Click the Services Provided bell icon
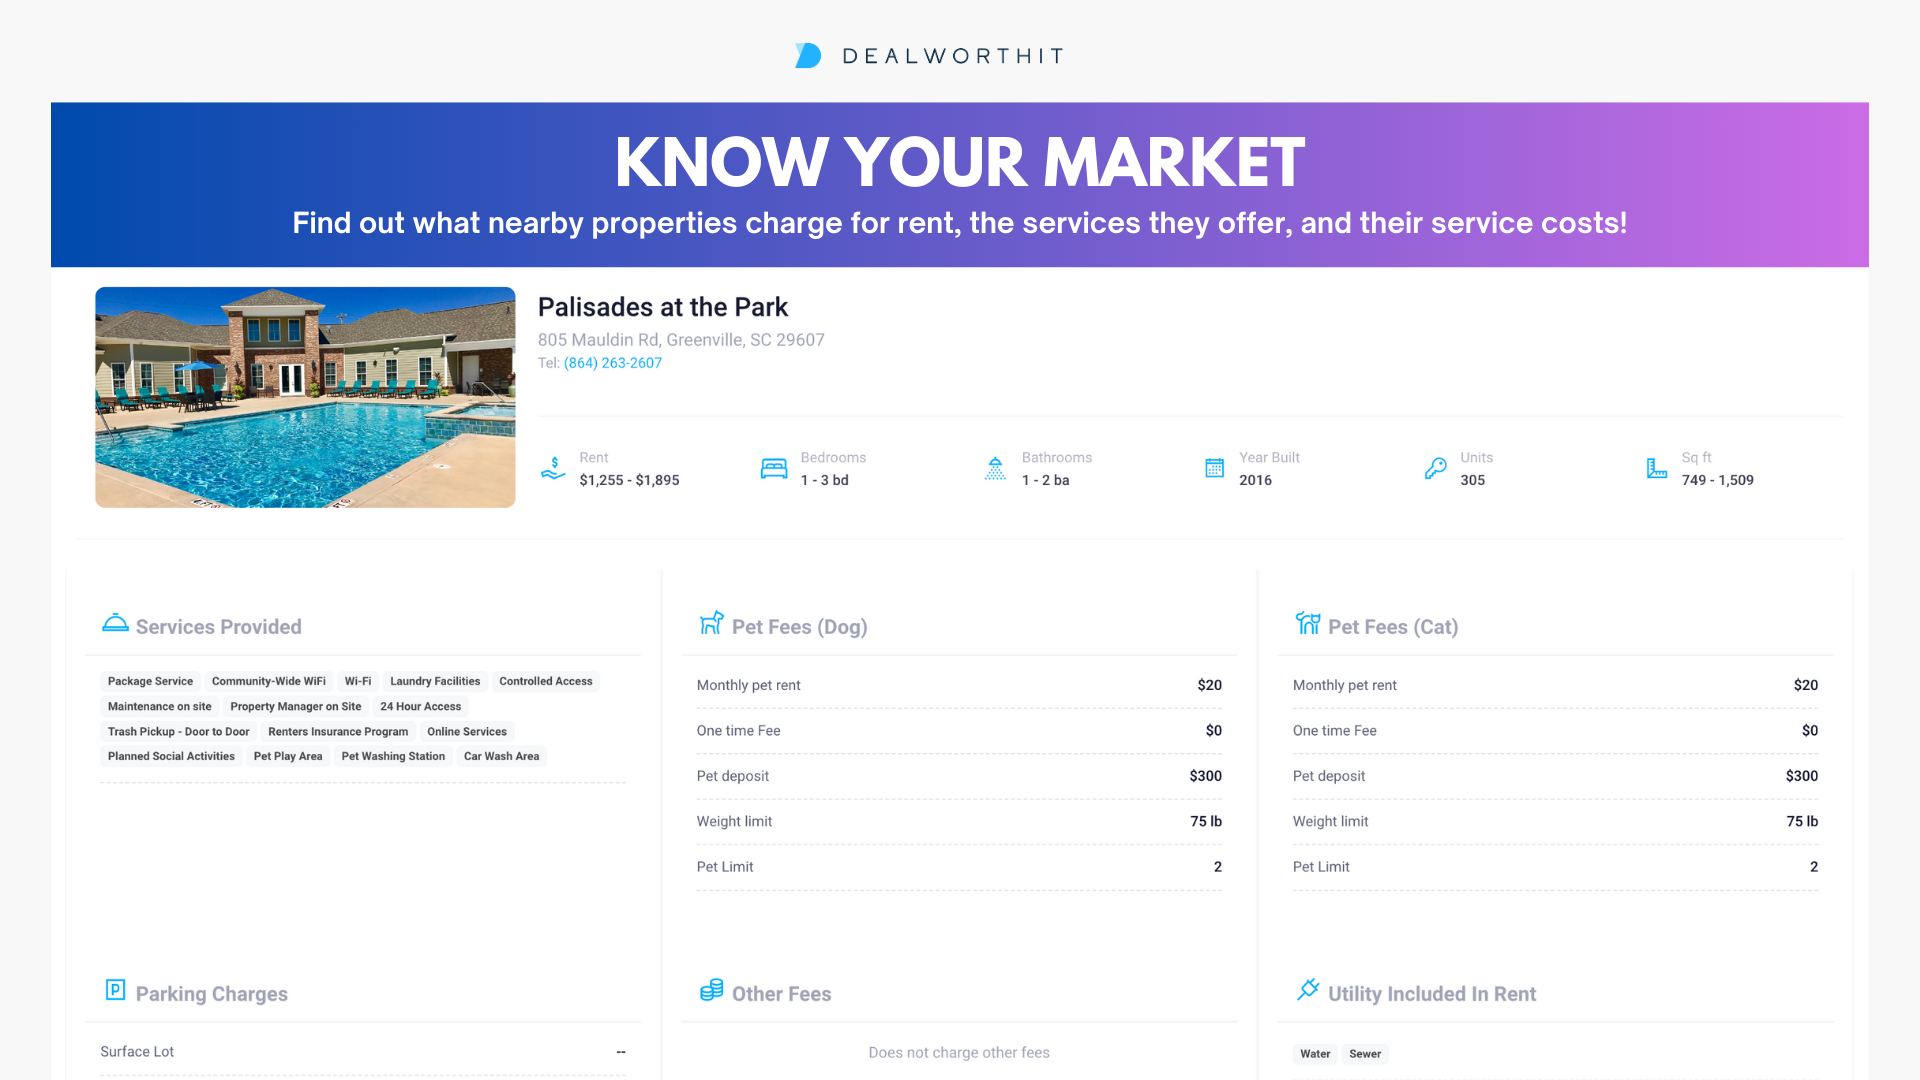The image size is (1920, 1080). pos(115,624)
